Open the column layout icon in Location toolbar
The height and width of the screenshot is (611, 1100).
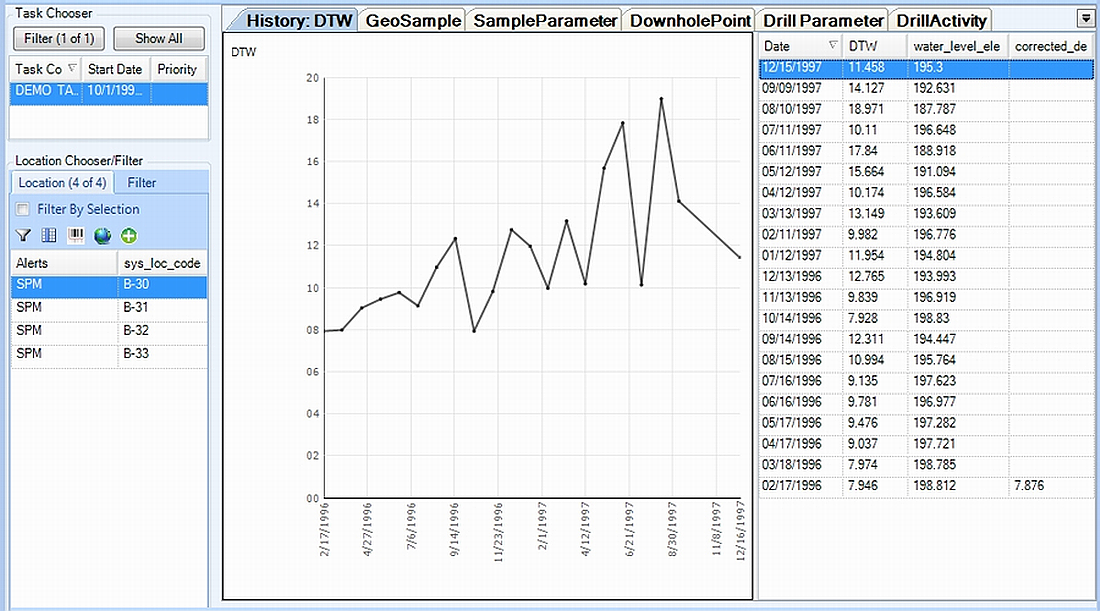[48, 234]
